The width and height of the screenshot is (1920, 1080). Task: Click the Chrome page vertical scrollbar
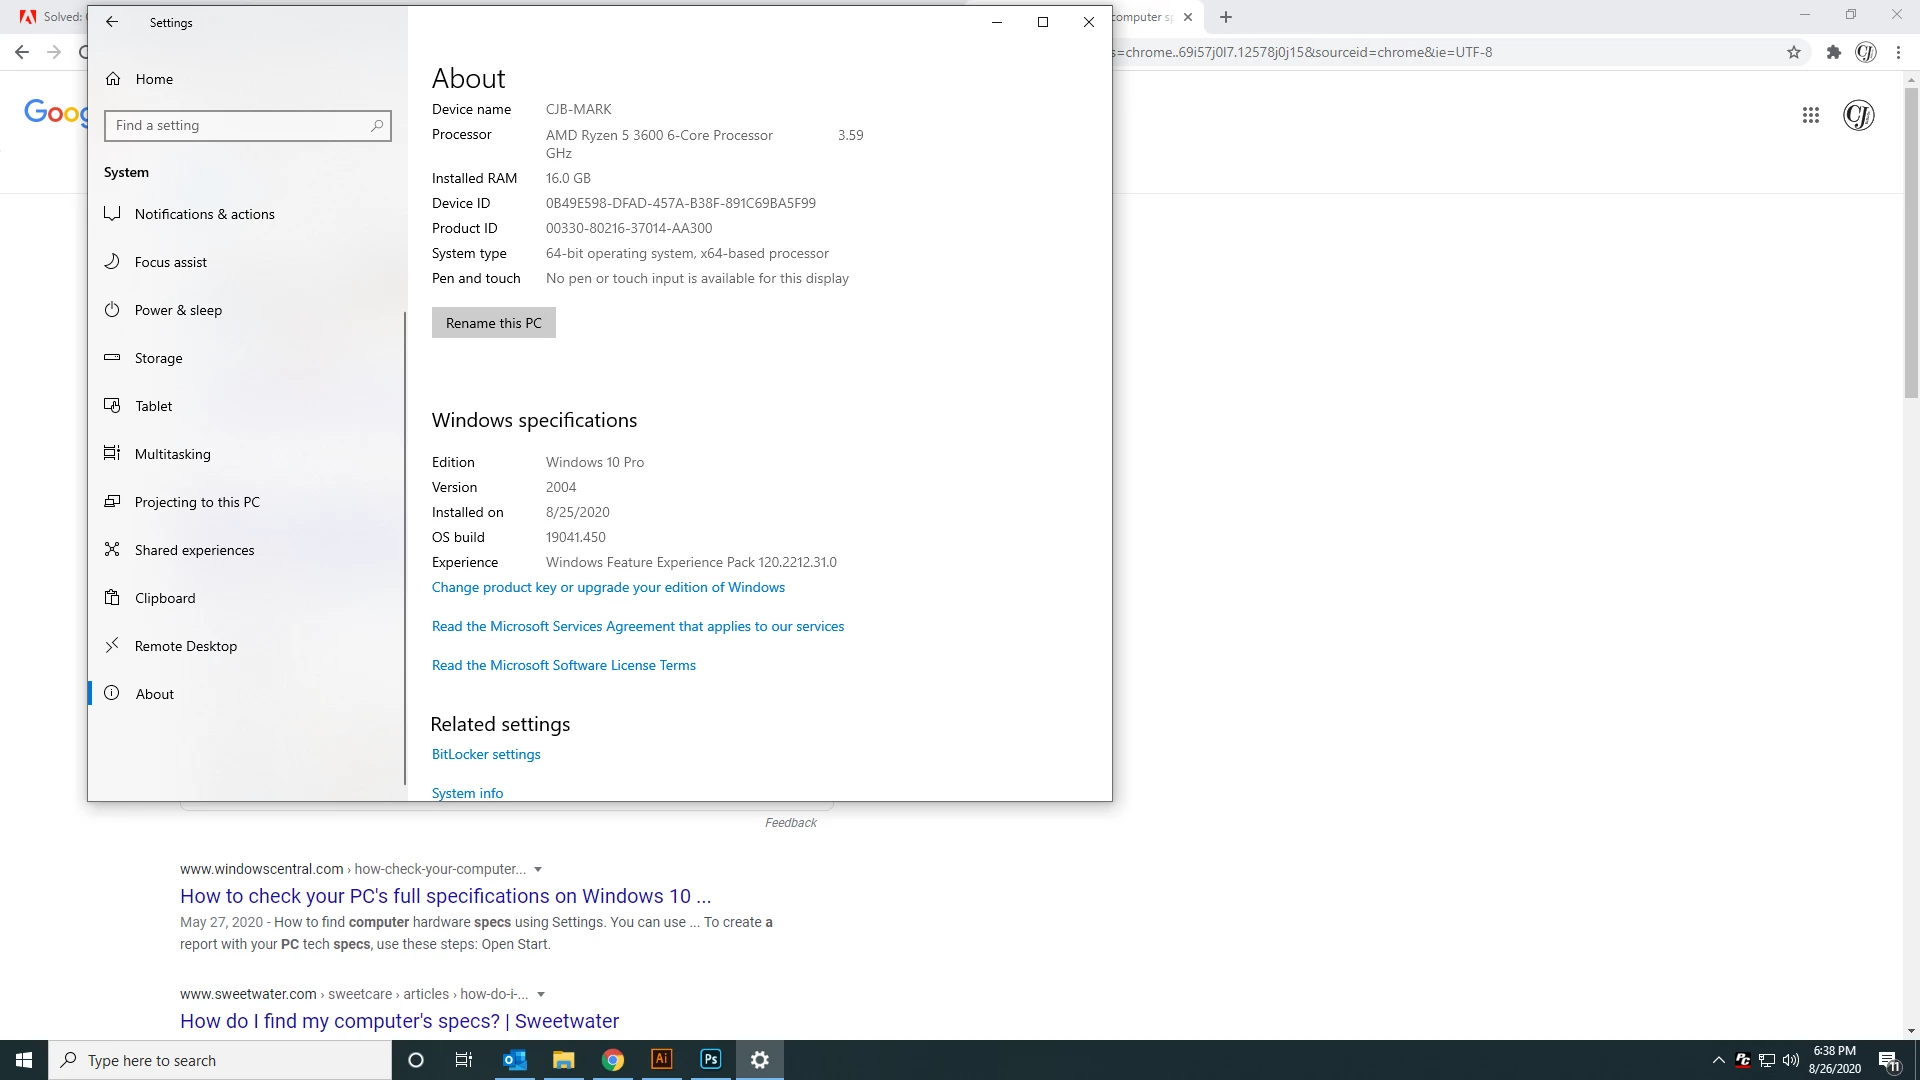[1911, 240]
